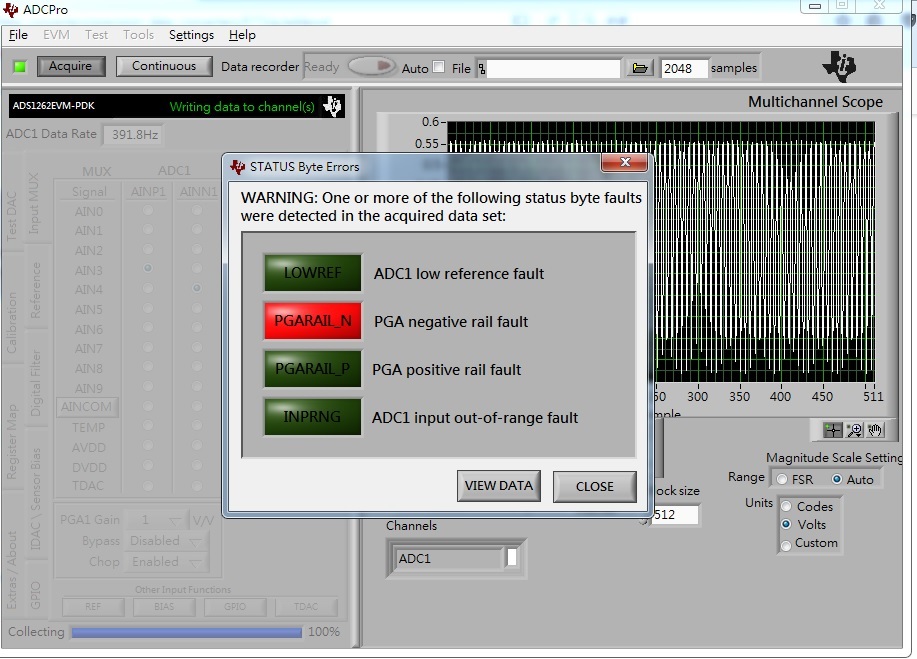The image size is (917, 659).
Task: Open the File menu
Action: point(18,35)
